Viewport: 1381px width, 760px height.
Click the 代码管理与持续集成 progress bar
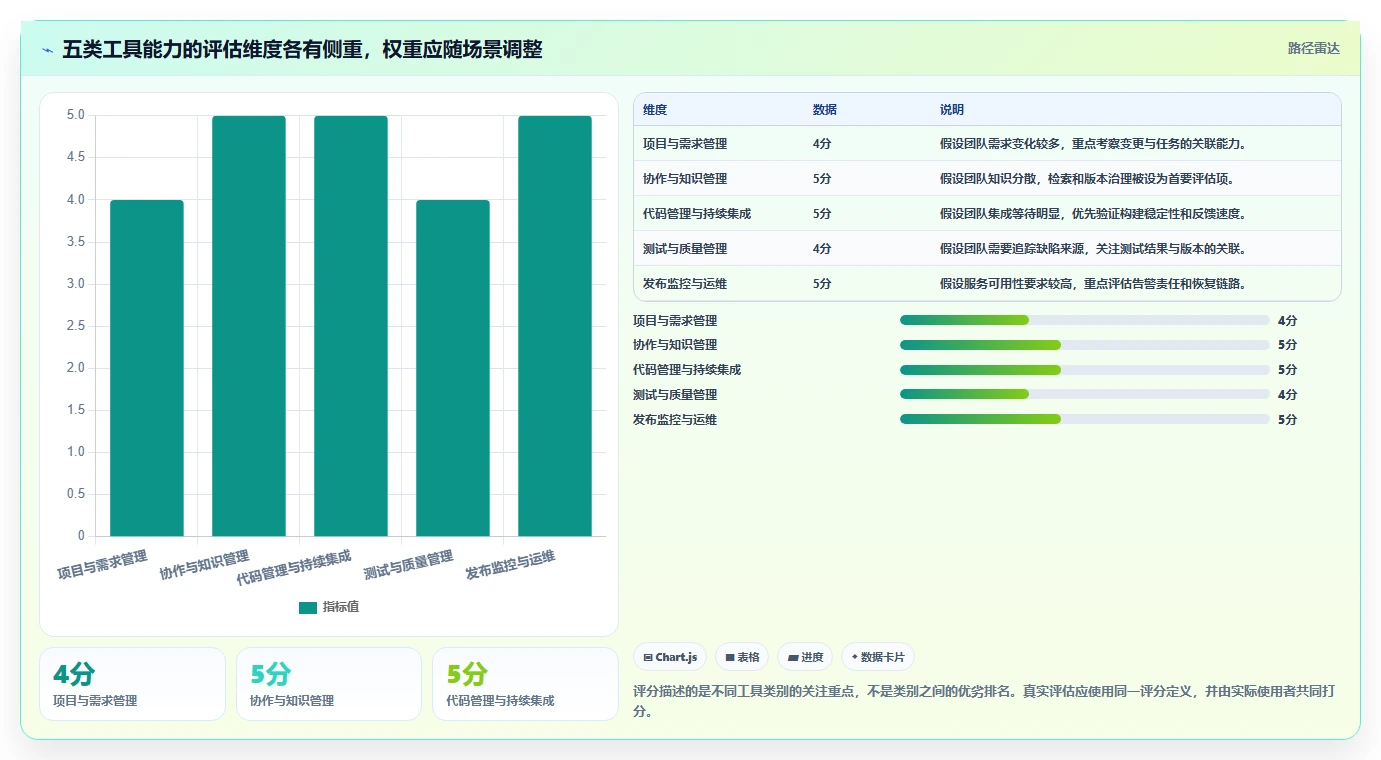(1085, 369)
